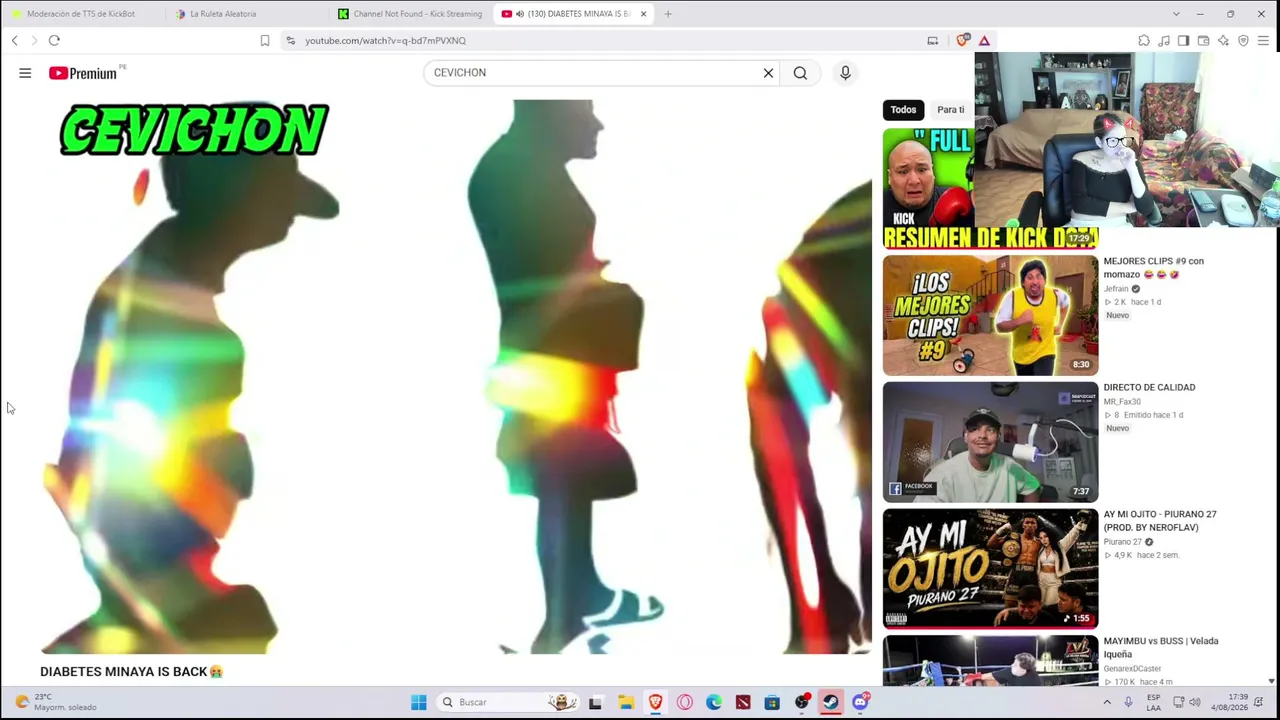The width and height of the screenshot is (1280, 720).
Task: Visit the MR_Fax30 channel link
Action: [x=1122, y=402]
